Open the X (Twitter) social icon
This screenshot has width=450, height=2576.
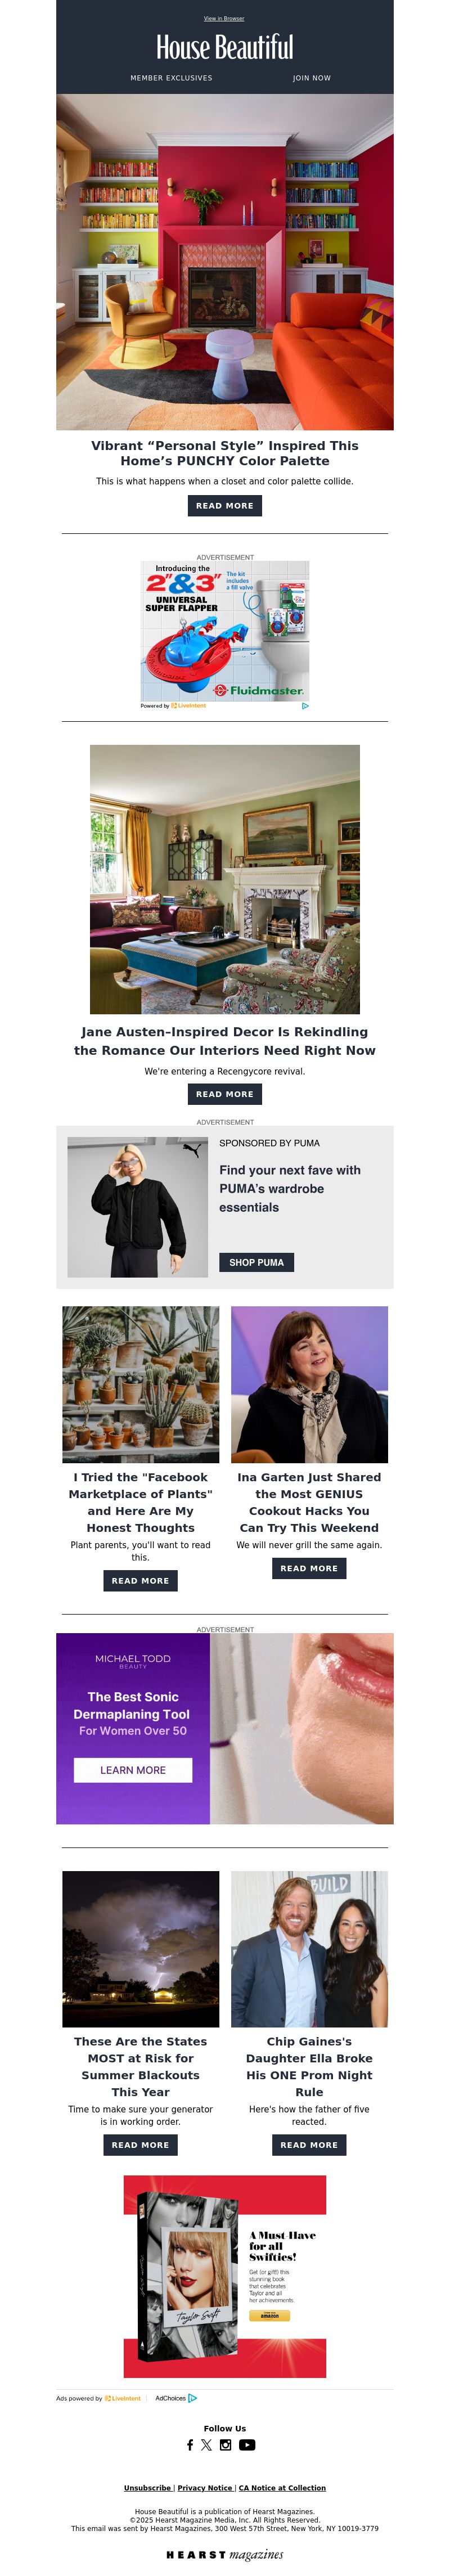(206, 2445)
